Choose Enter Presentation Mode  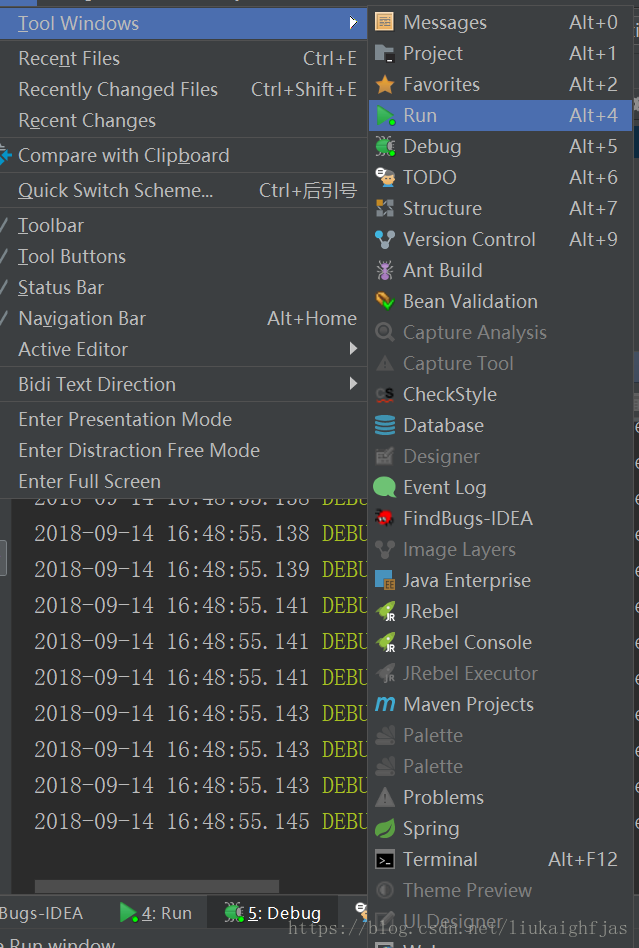(183, 419)
